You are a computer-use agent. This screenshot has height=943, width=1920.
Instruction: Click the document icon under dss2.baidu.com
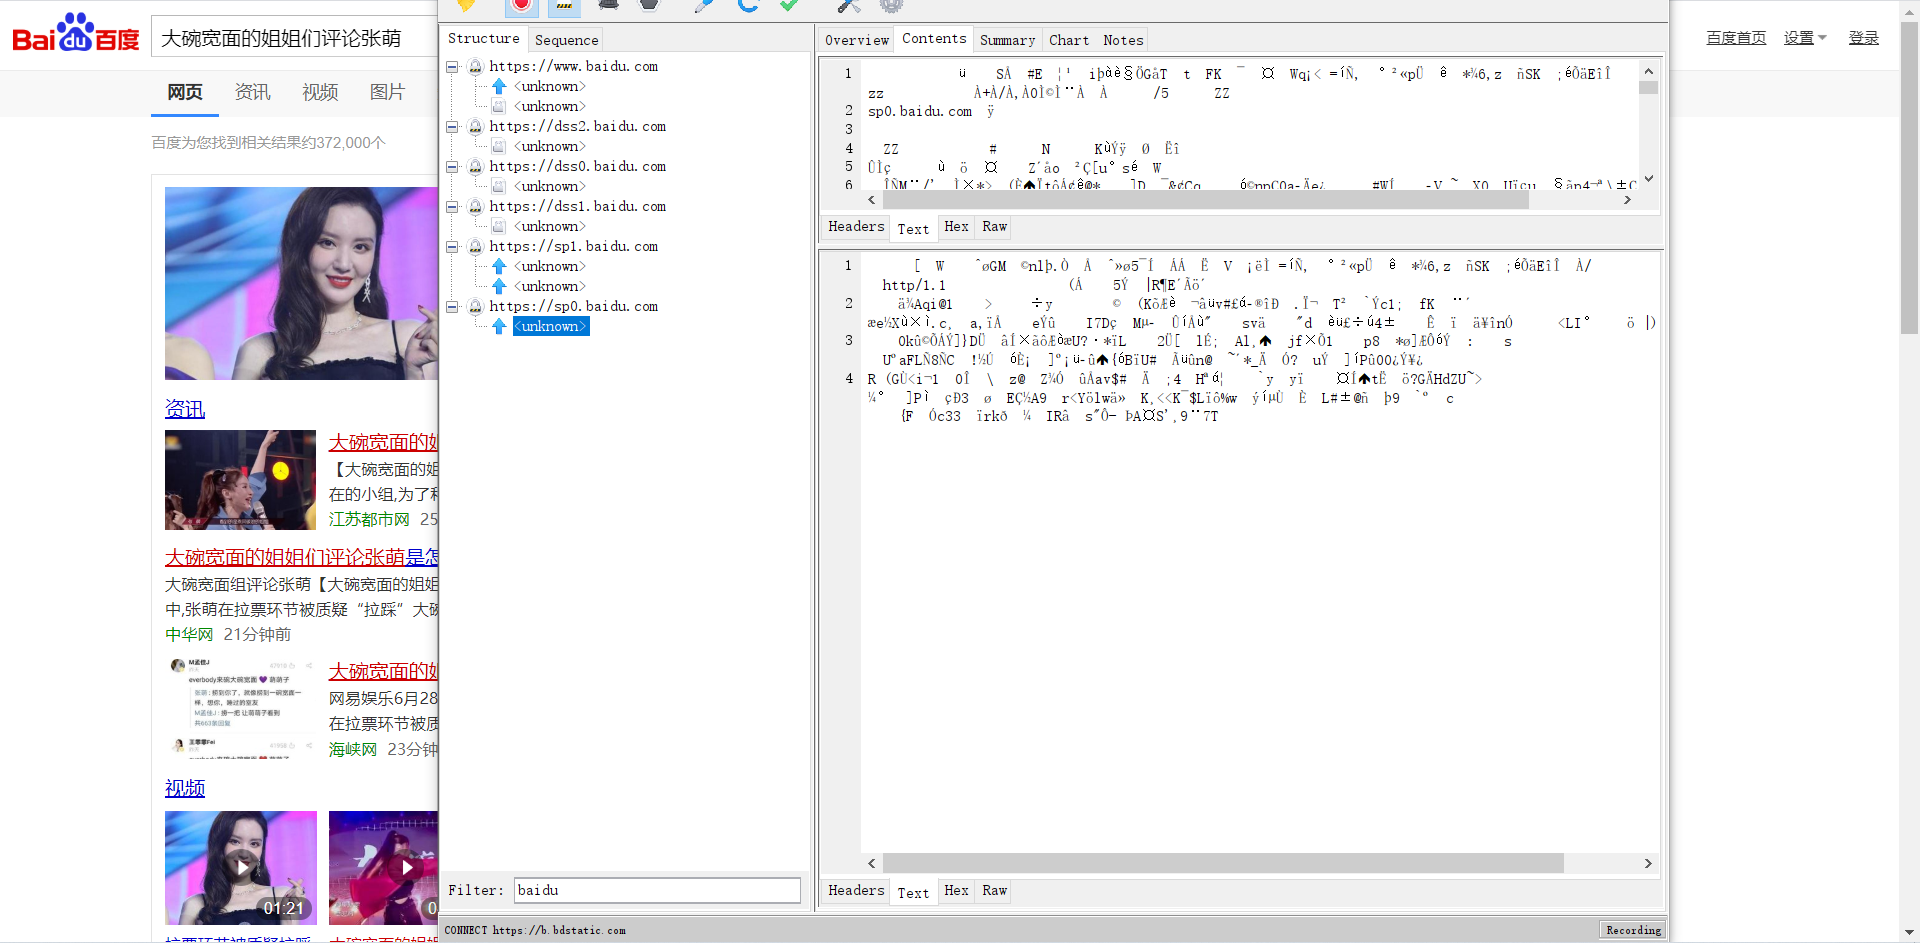499,146
